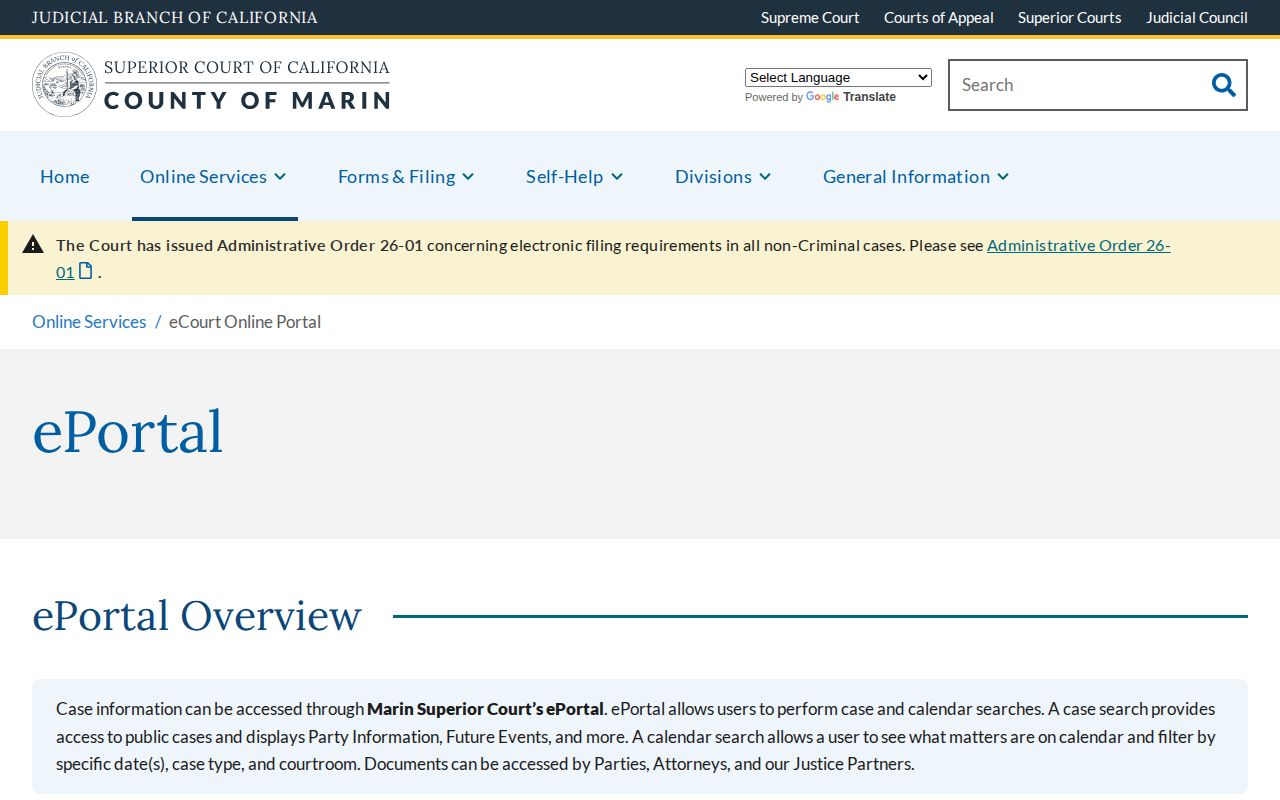Click the warning triangle alert icon
Image resolution: width=1280 pixels, height=800 pixels.
tap(33, 244)
